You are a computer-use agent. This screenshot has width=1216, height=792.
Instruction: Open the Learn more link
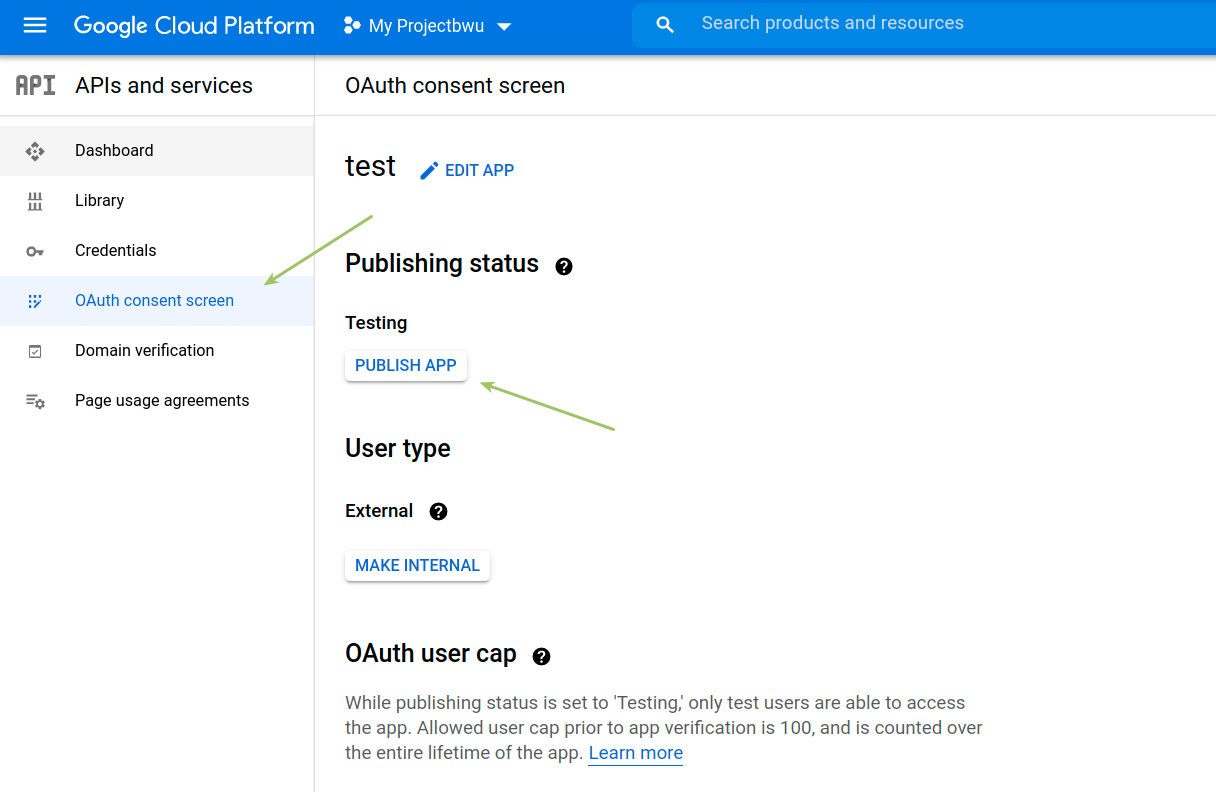[x=635, y=753]
